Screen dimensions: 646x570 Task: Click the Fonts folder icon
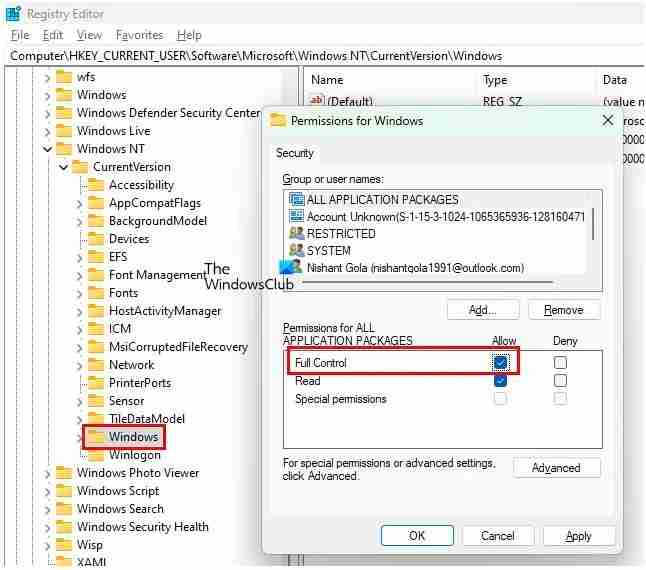click(96, 293)
